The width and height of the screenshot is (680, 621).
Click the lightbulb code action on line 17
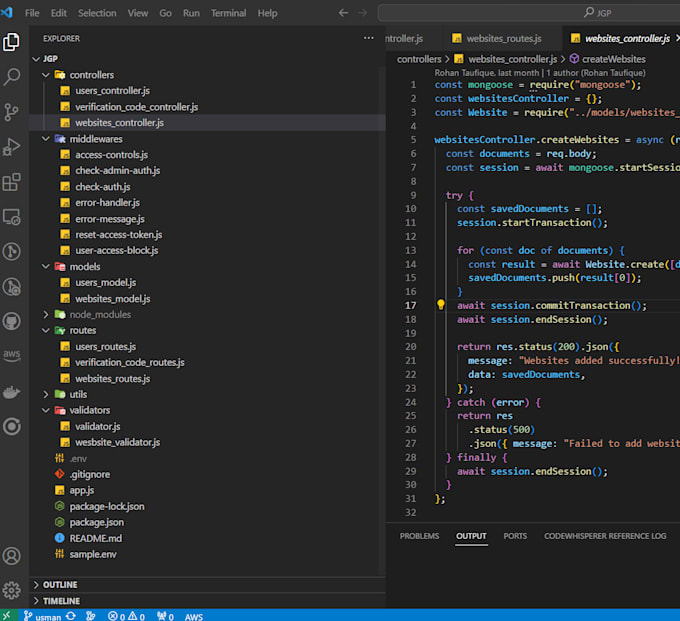click(441, 305)
